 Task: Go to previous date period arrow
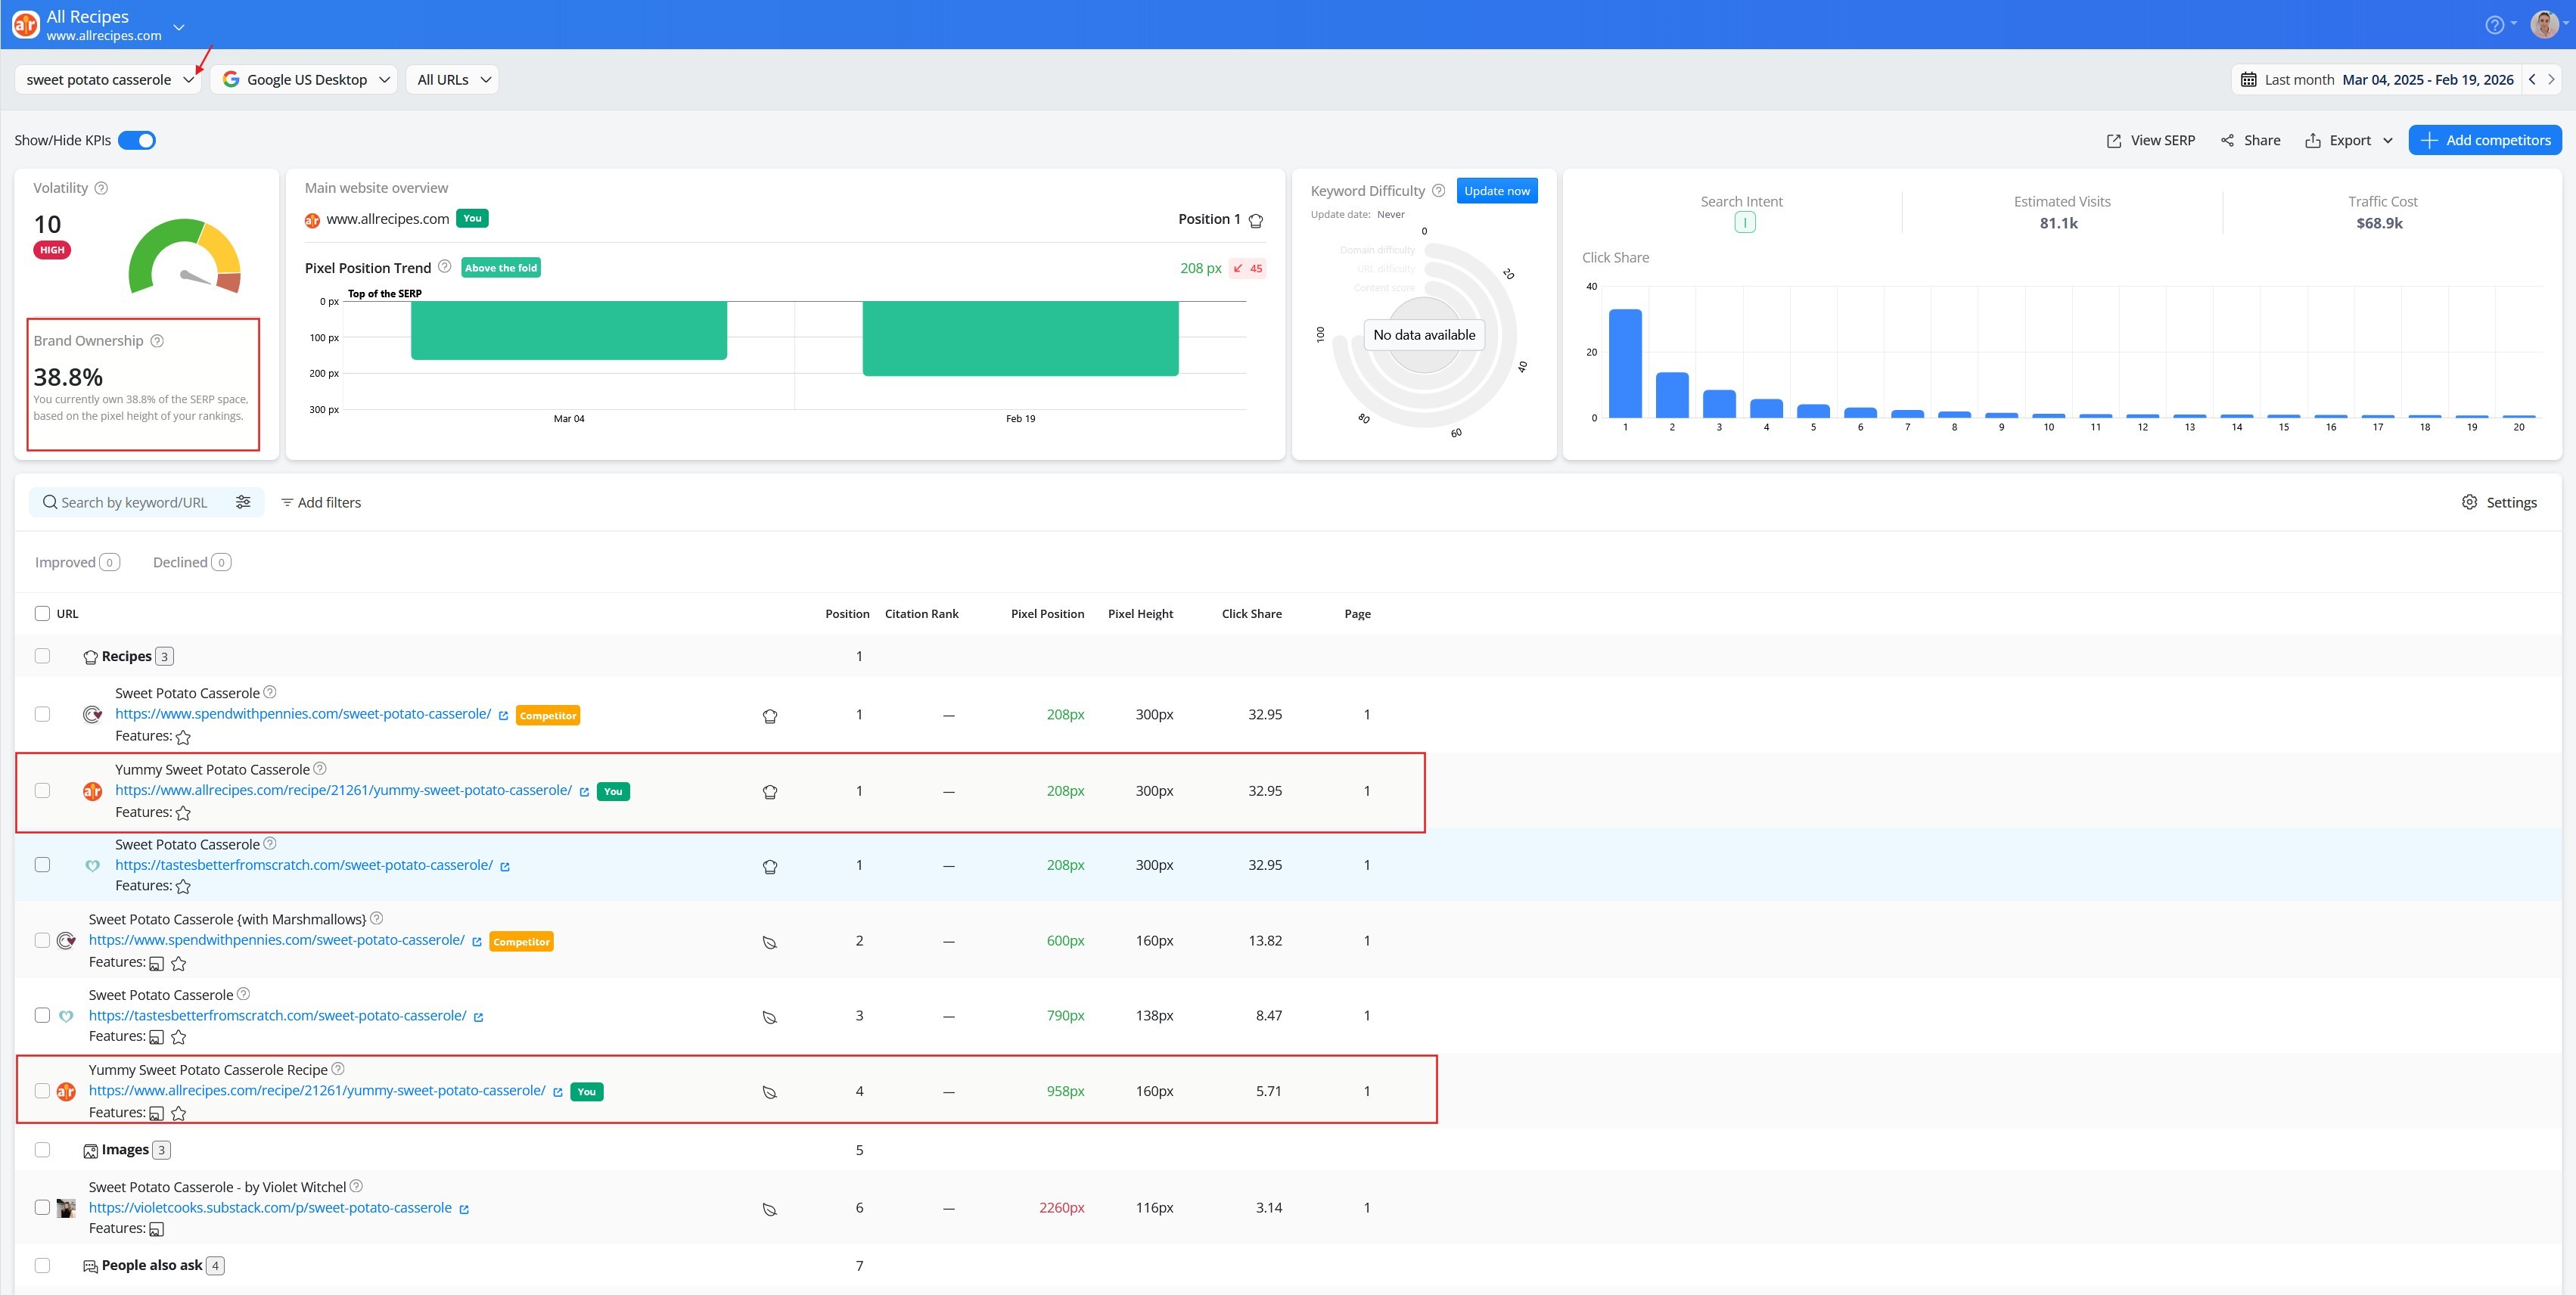click(2532, 80)
